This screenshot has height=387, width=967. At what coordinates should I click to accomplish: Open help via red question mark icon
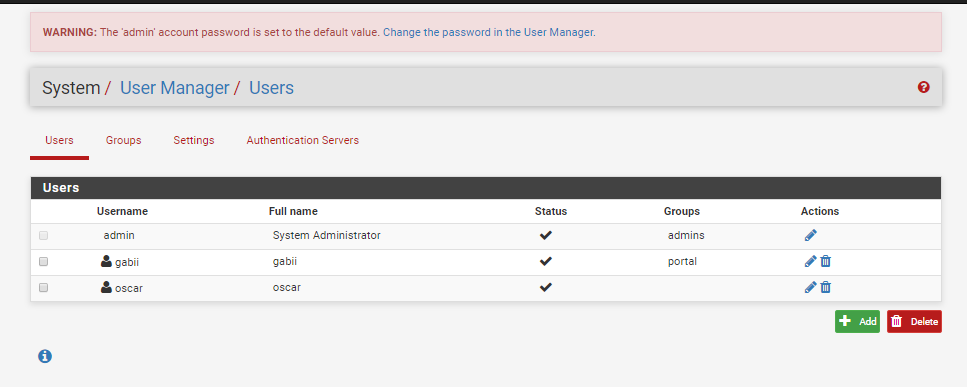[x=923, y=87]
